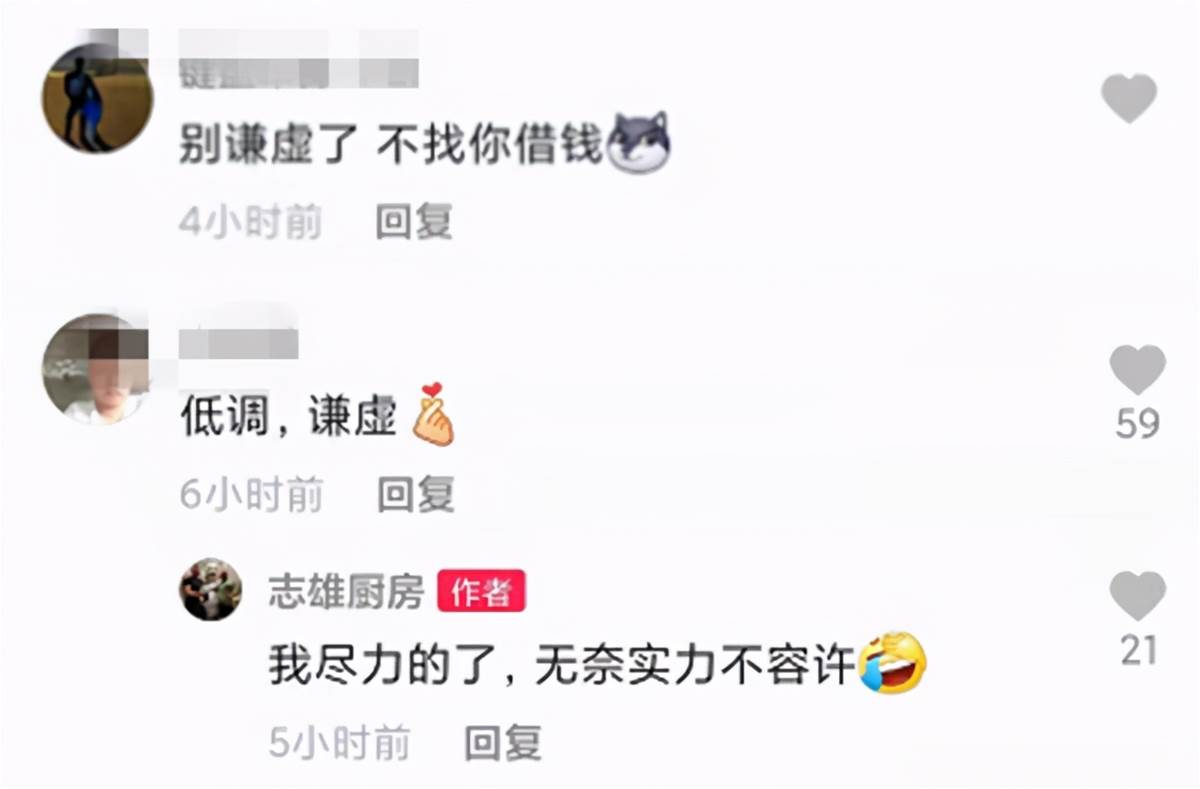Visit the 志雄厨房 username profile
This screenshot has width=1200, height=789.
click(x=346, y=593)
